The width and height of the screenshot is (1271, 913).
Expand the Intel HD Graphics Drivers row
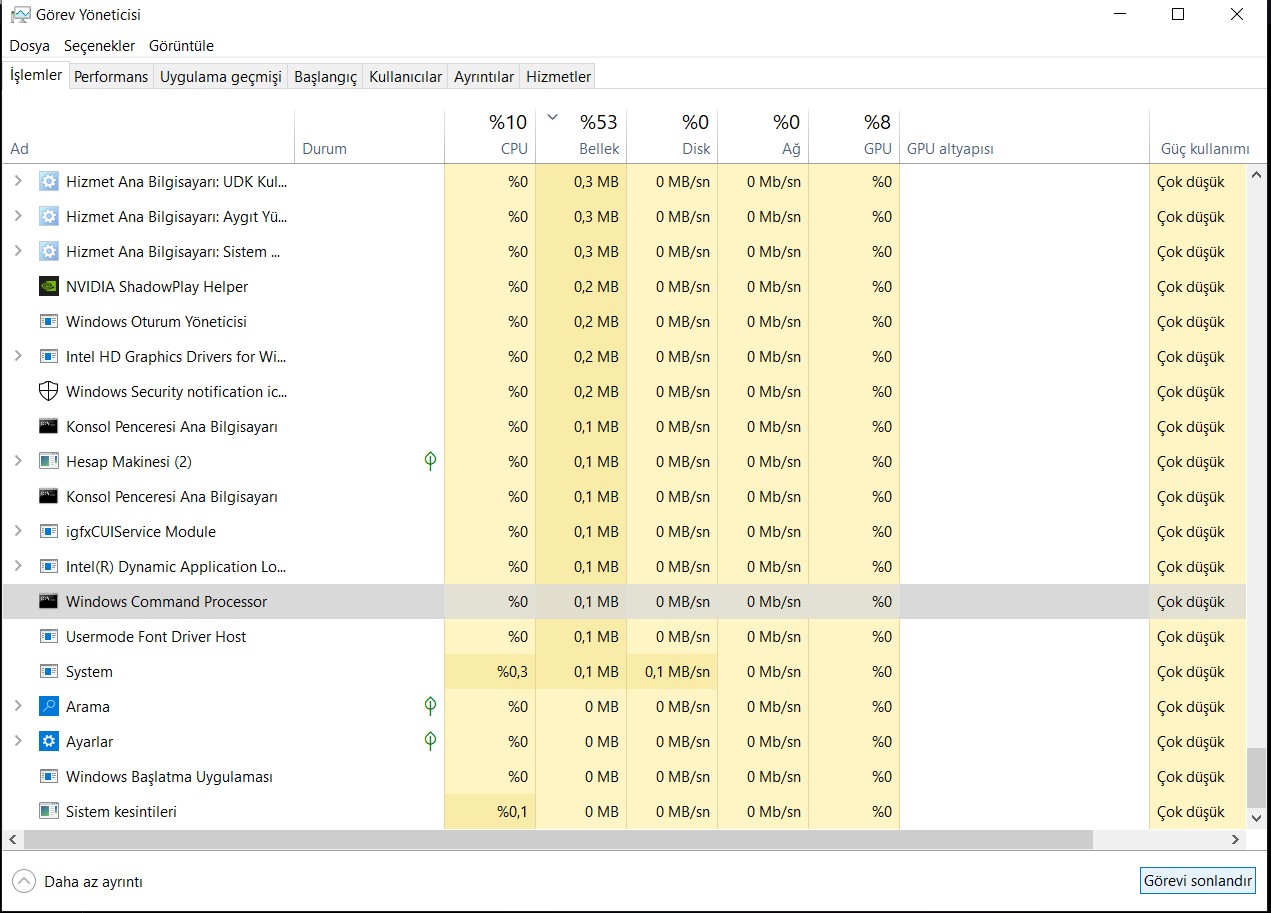click(17, 356)
